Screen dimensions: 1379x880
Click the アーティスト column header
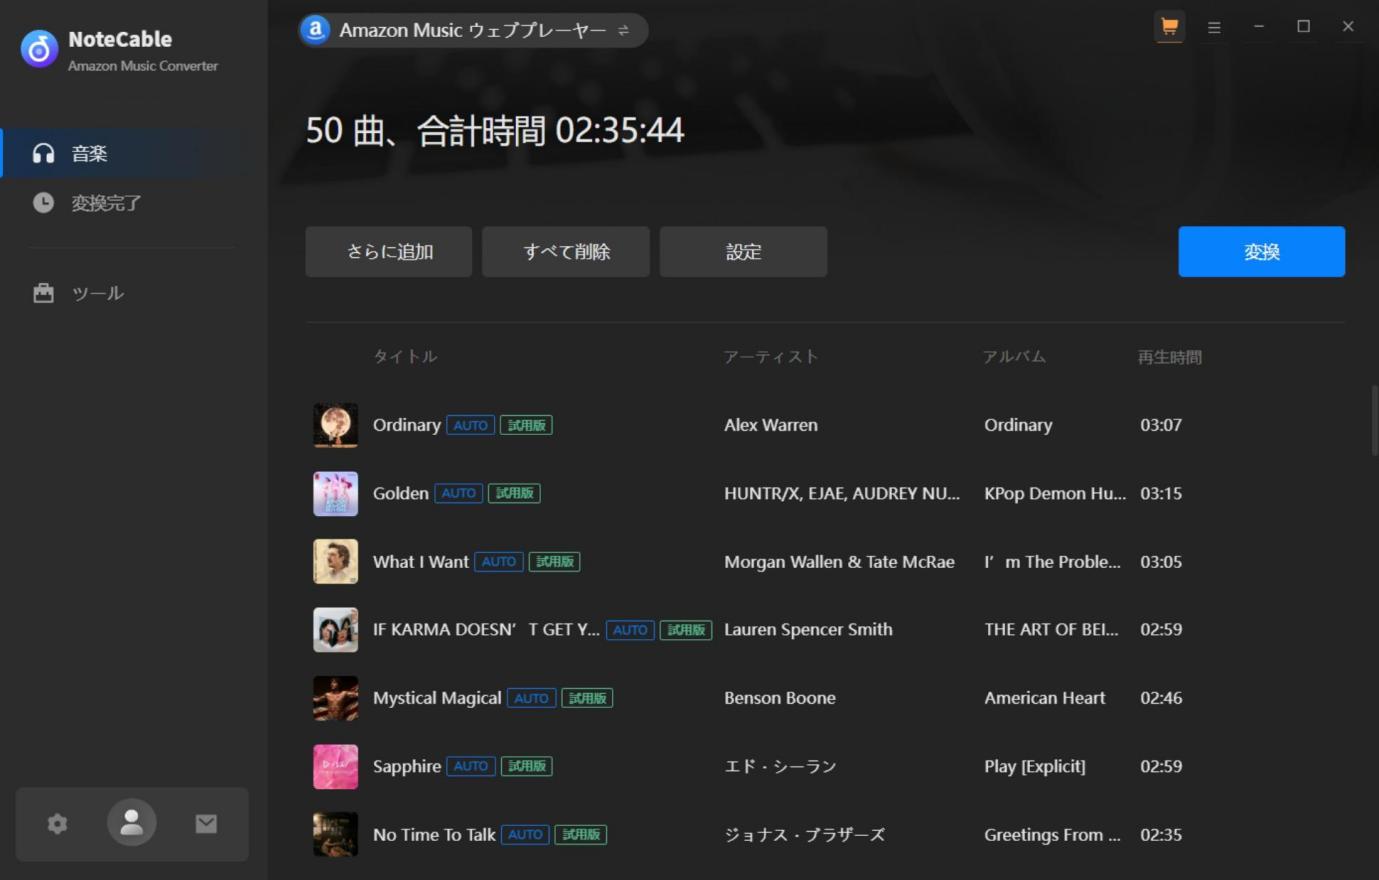coord(771,357)
